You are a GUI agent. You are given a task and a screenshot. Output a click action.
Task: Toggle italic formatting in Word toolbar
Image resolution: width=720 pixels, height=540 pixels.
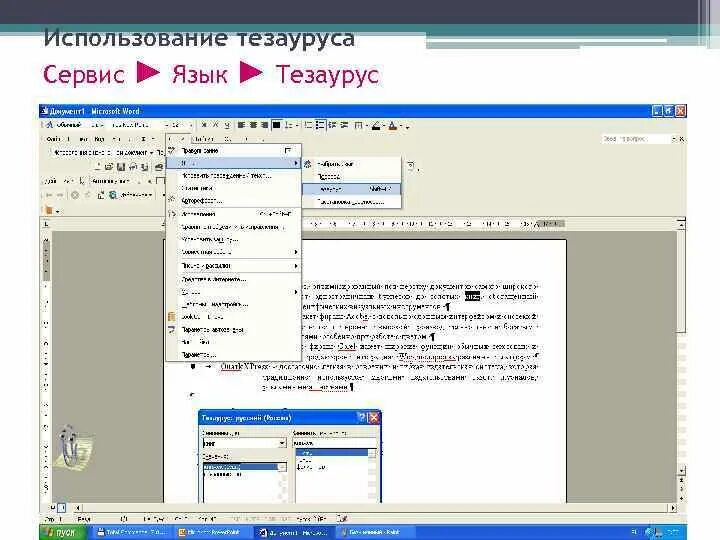215,125
